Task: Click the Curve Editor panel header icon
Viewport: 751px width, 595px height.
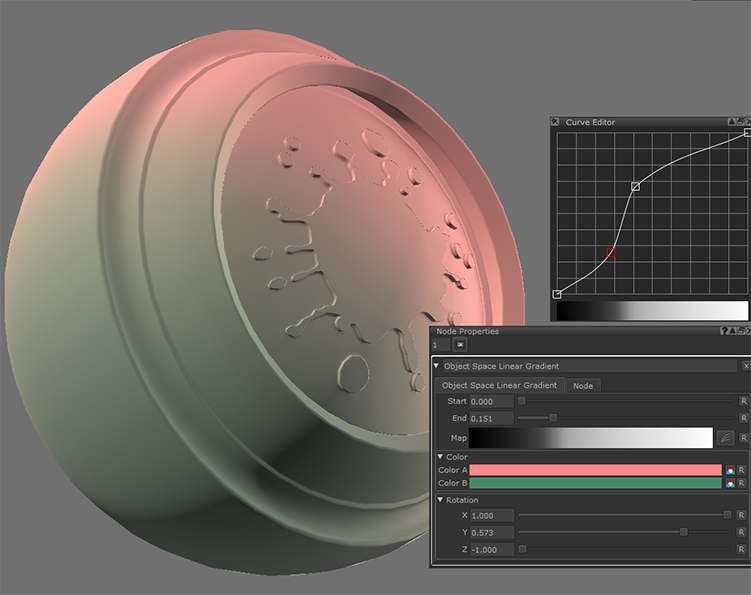Action: (556, 122)
